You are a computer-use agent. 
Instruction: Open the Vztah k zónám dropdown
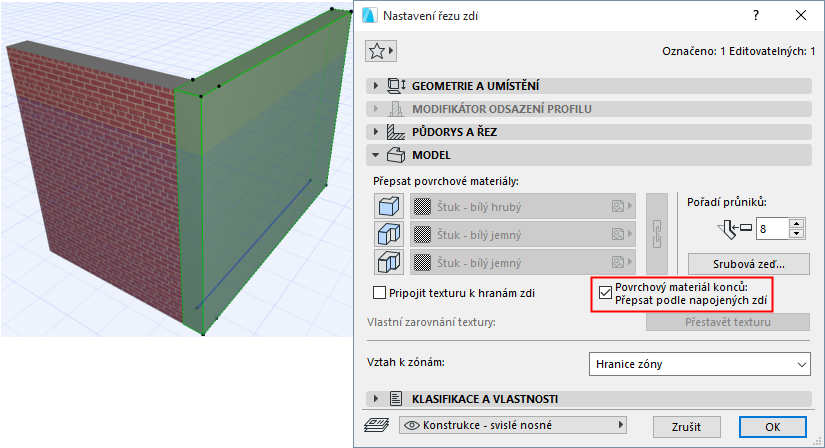tap(699, 364)
